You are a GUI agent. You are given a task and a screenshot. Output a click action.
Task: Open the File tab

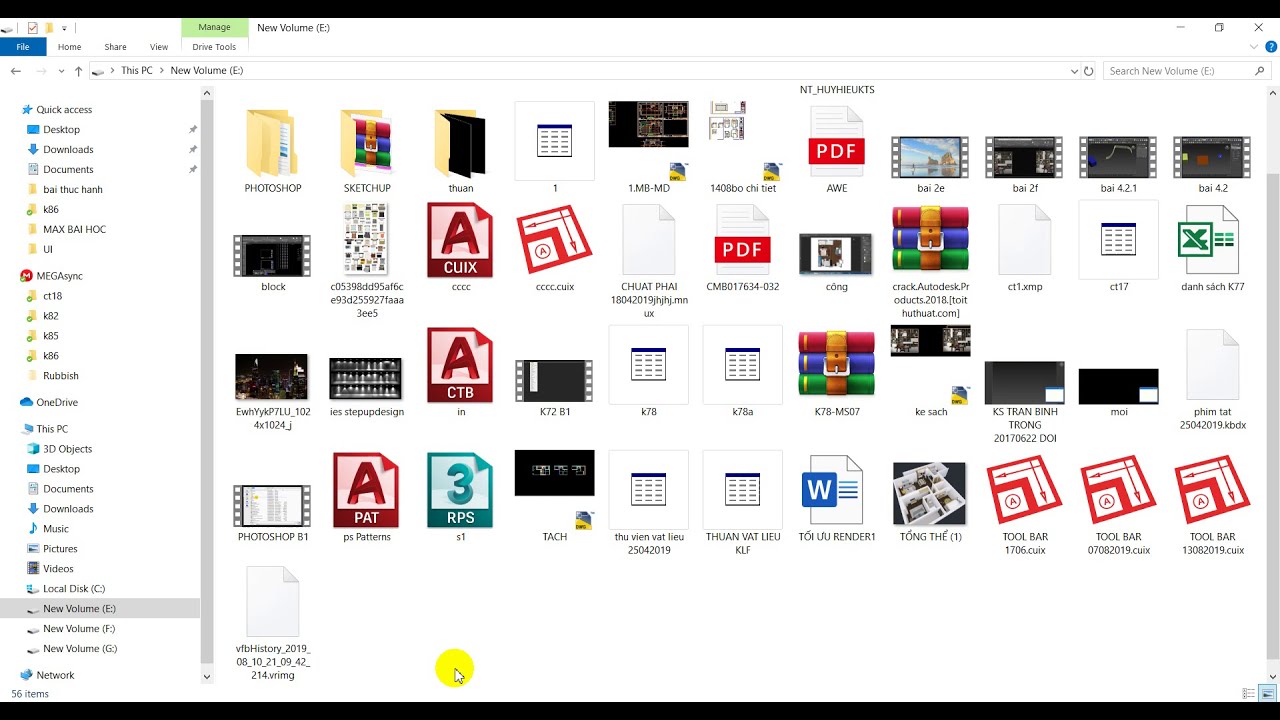click(x=23, y=47)
